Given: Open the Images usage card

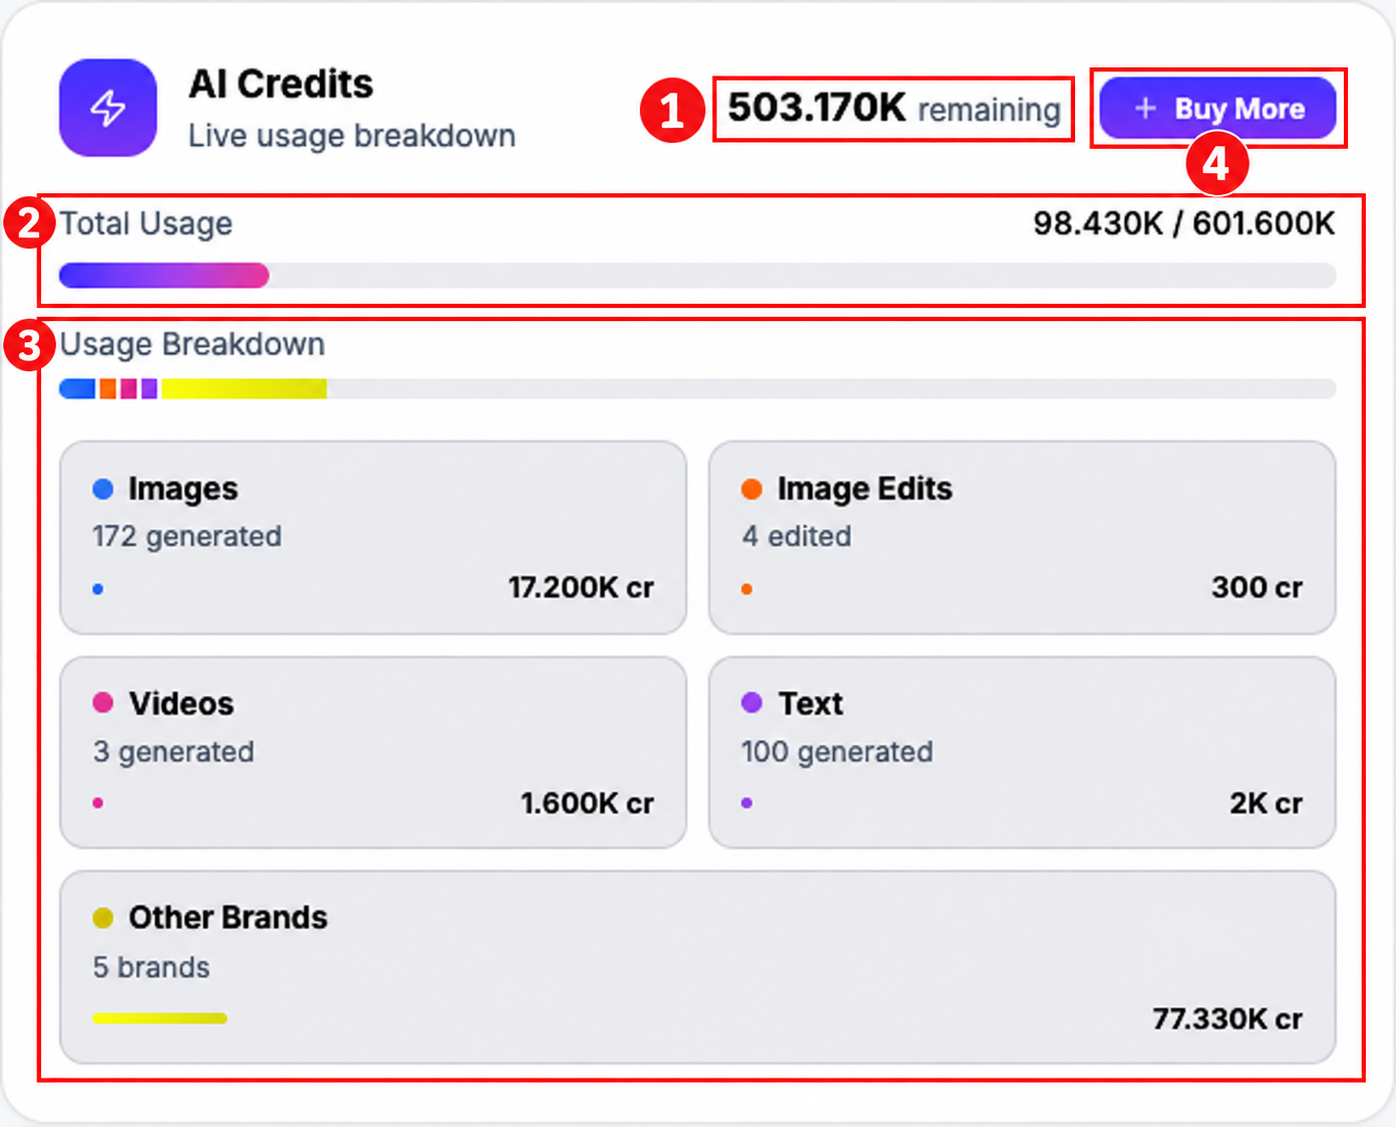Looking at the screenshot, I should click(373, 537).
